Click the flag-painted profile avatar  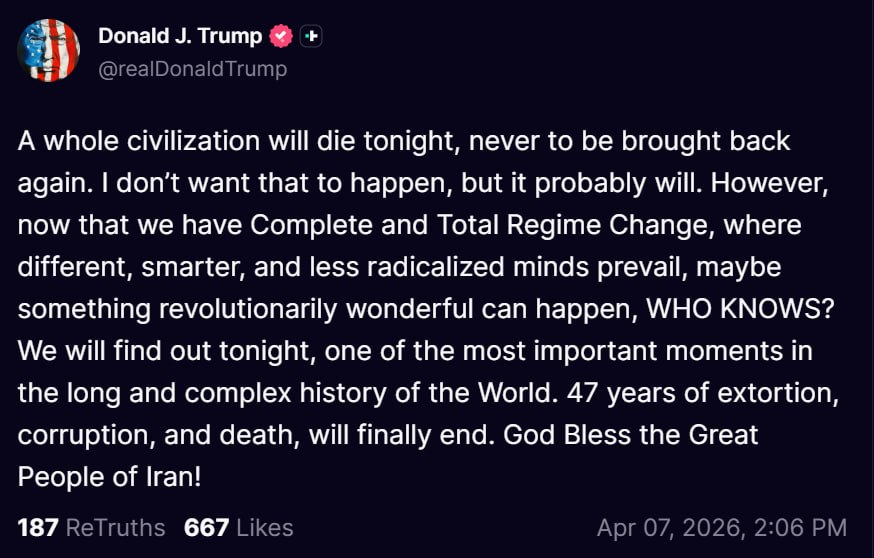[x=49, y=50]
